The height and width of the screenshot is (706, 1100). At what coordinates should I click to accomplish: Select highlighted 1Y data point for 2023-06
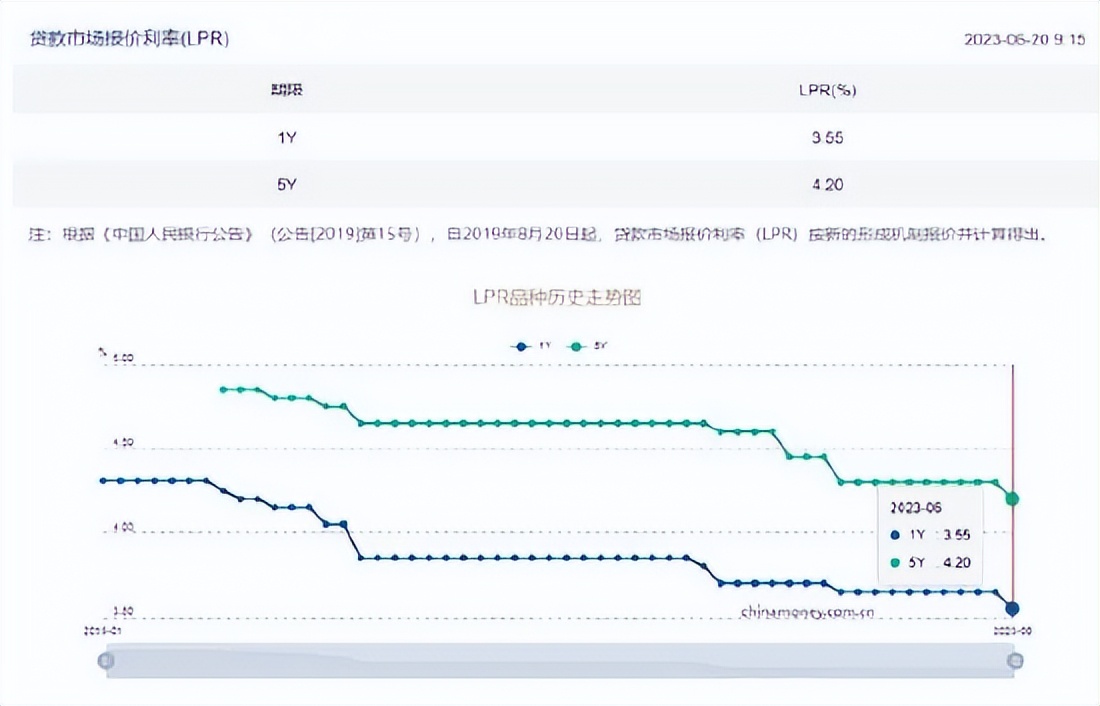1012,608
